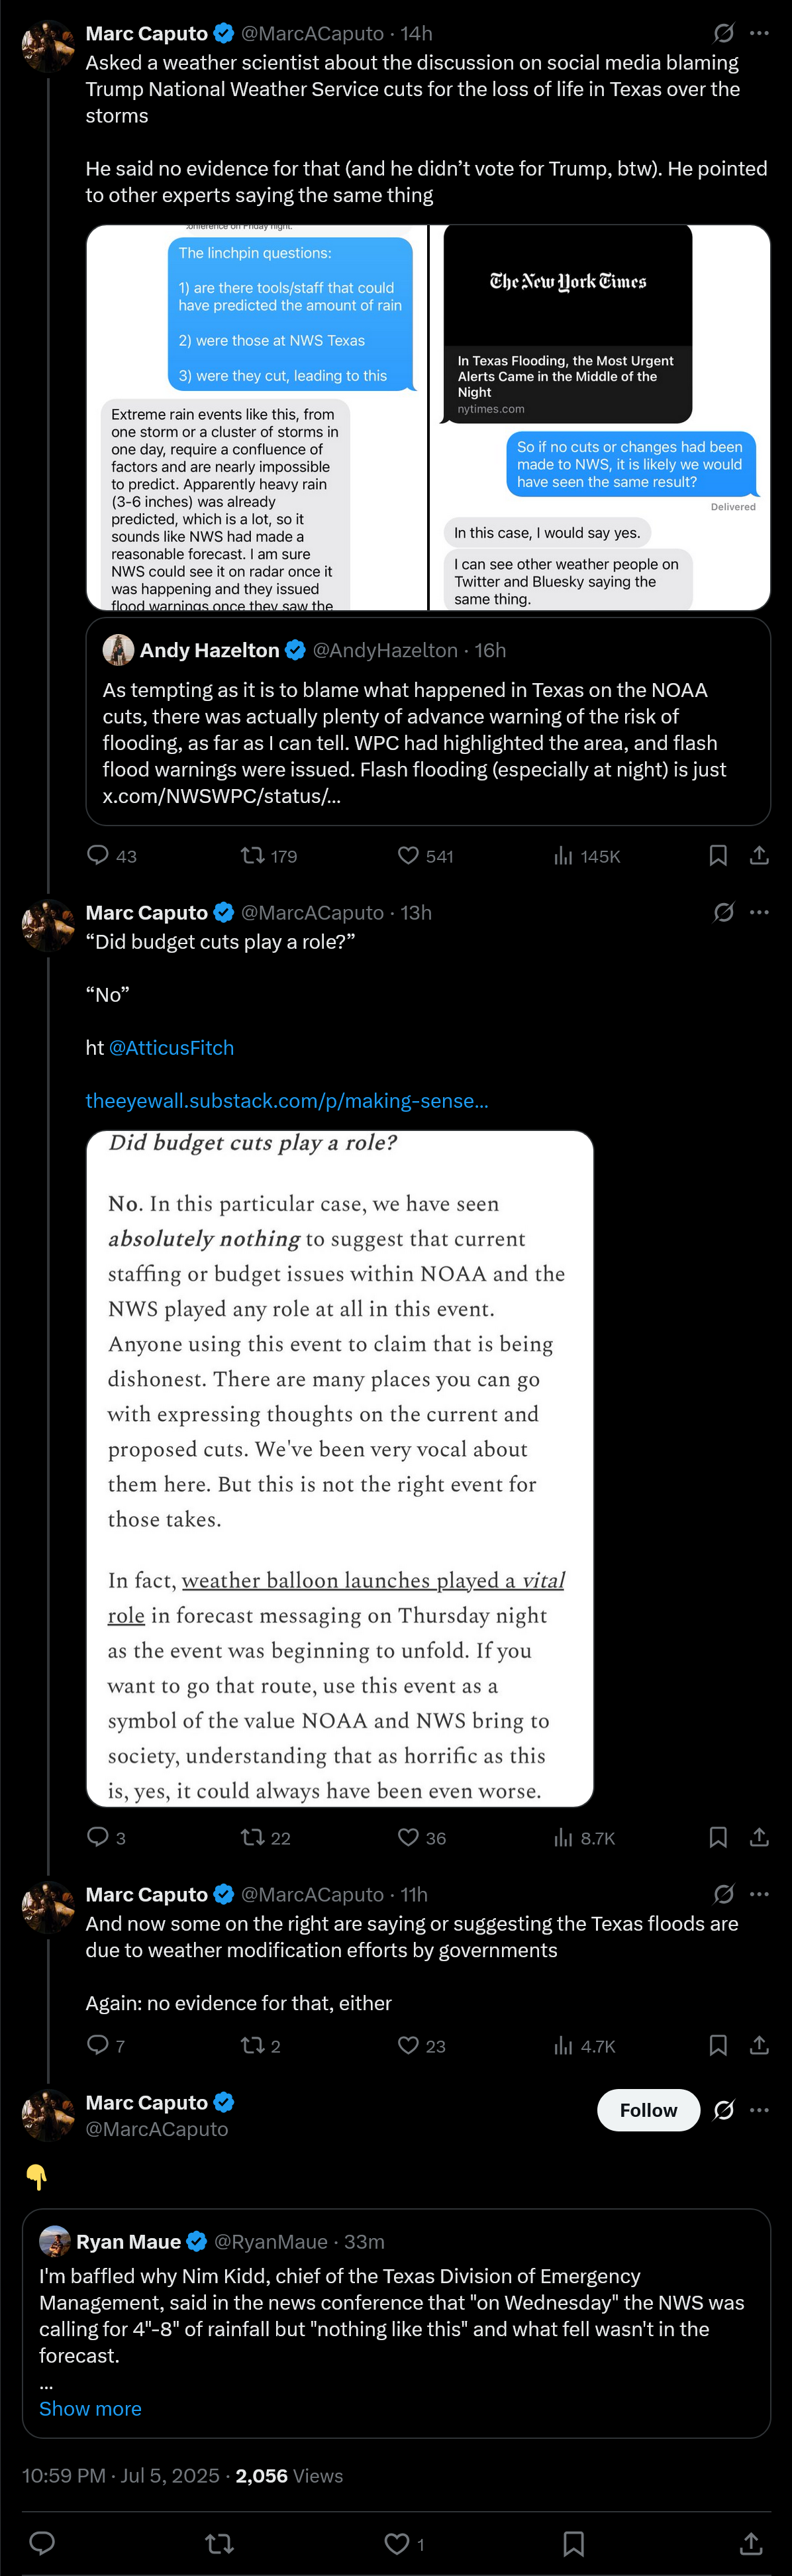The height and width of the screenshot is (2576, 792).
Task: Open more options on the 13h tweet
Action: click(759, 912)
